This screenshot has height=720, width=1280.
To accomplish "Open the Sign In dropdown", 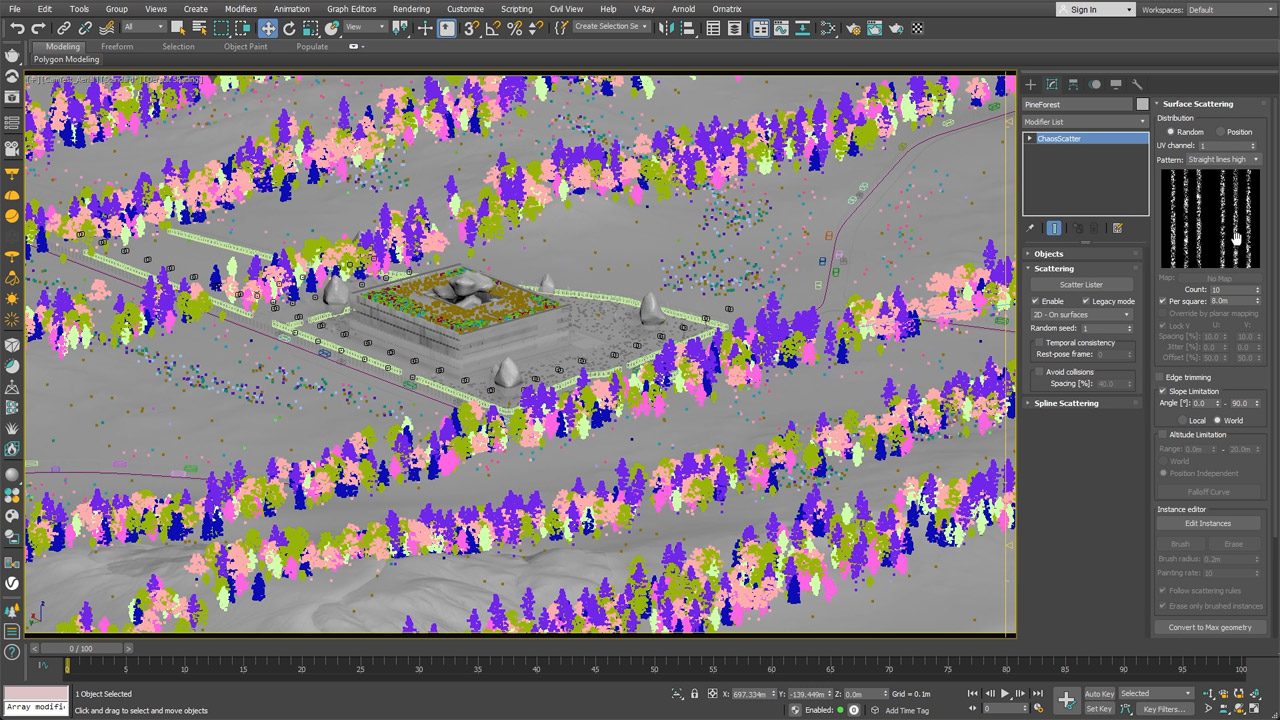I will coord(1096,10).
